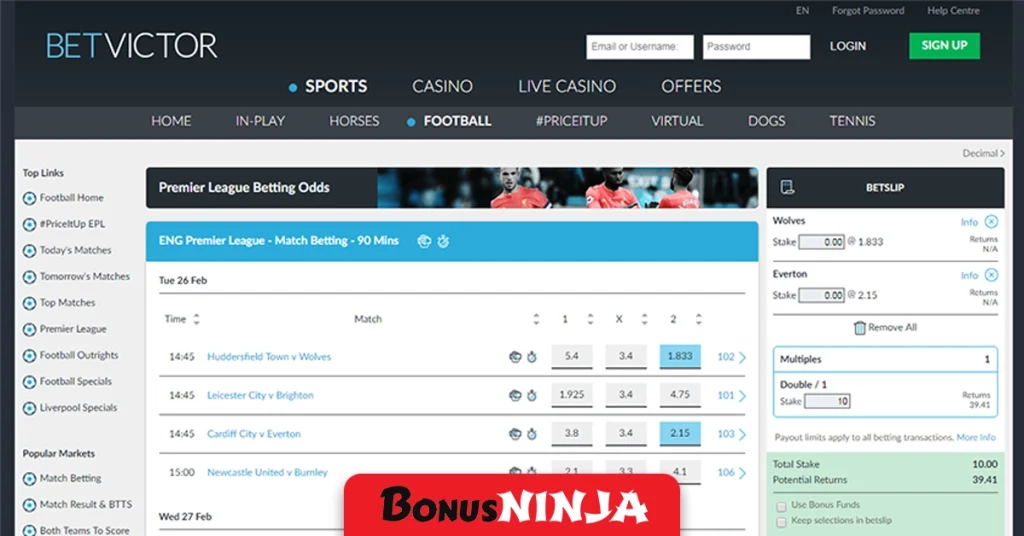This screenshot has width=1024, height=536.
Task: Deselect the highlighted 1.833 Wolves odds
Action: [680, 356]
